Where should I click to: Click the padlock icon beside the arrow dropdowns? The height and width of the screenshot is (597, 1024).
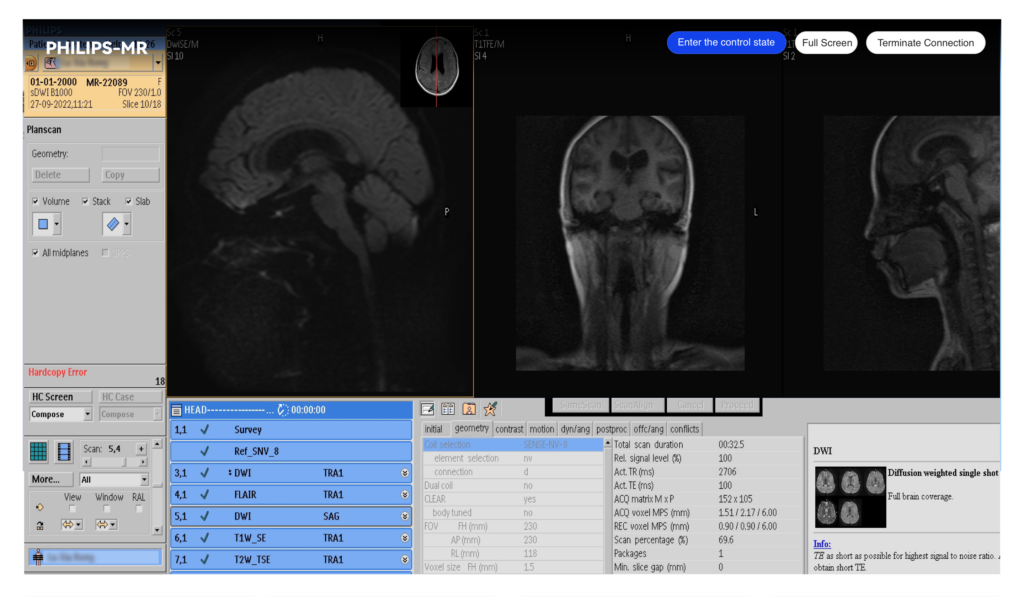click(x=40, y=525)
